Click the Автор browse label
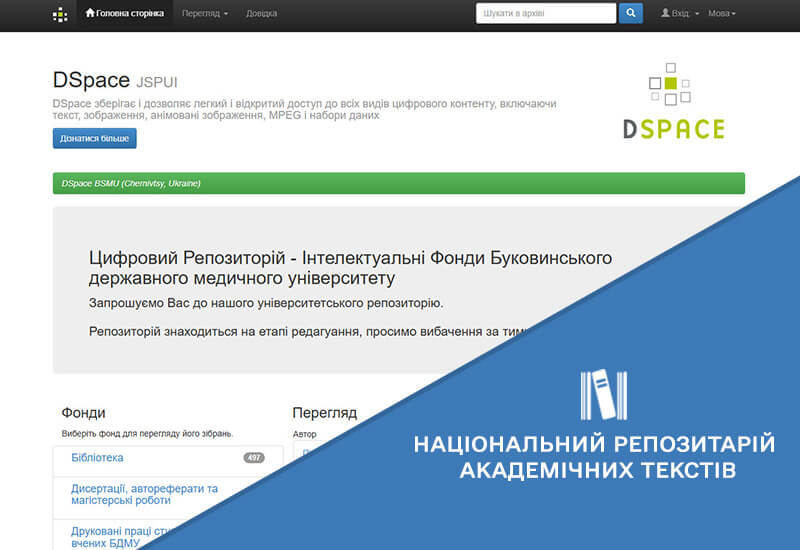800x550 pixels. coord(305,434)
